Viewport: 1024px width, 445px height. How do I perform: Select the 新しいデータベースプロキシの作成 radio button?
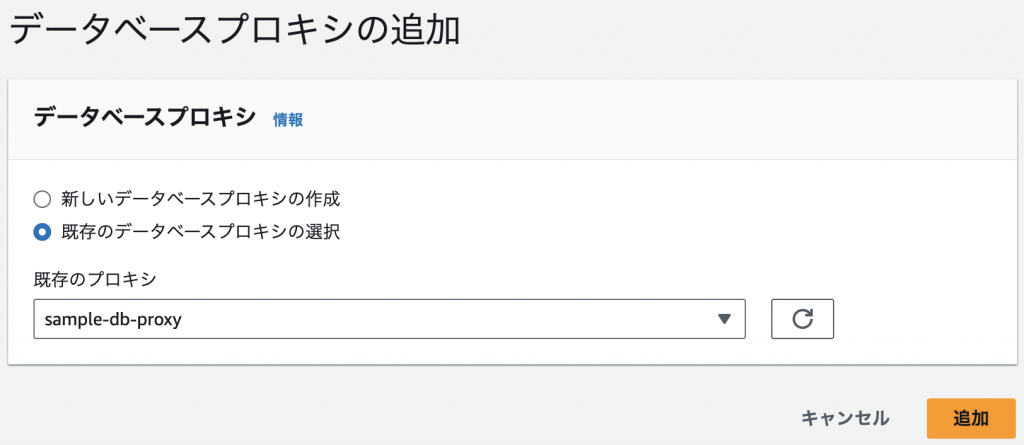(42, 199)
